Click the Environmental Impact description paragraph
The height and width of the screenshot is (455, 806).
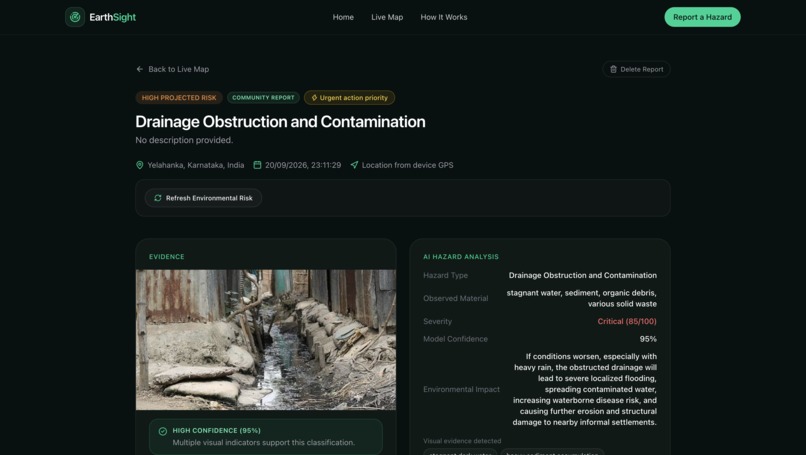click(584, 389)
